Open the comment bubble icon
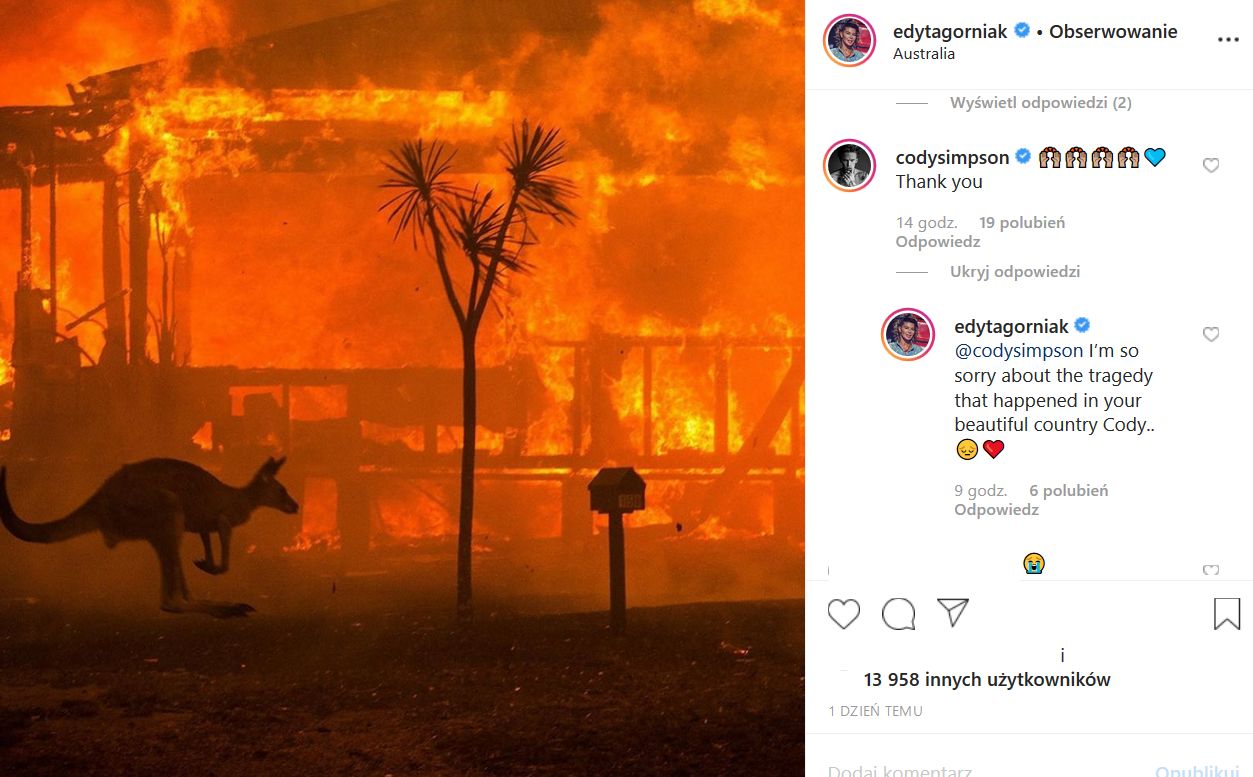1253x777 pixels. 898,614
